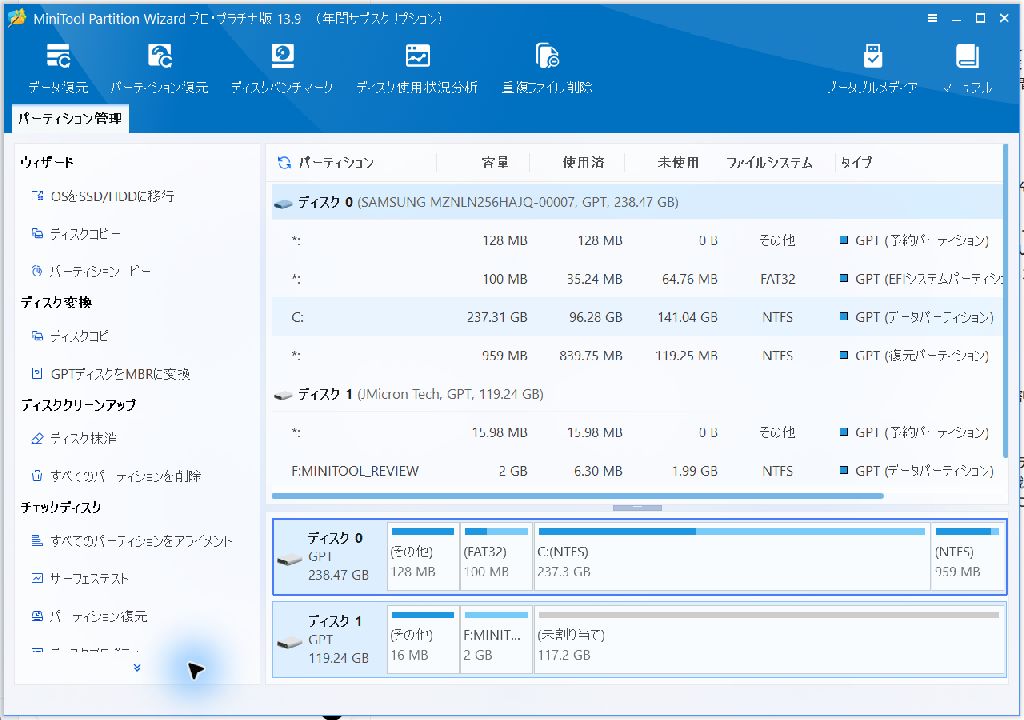Select ディスク 1 JMicron Tech header row

coord(637,395)
